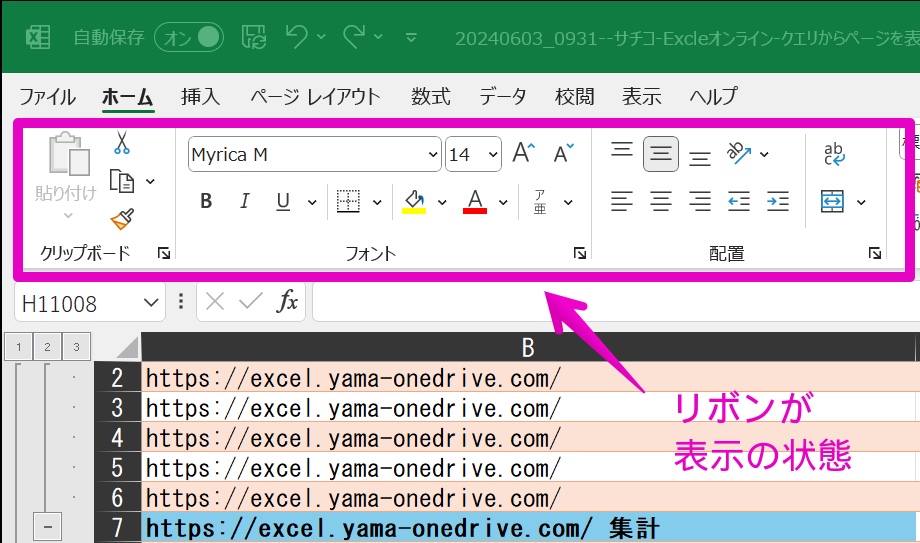
Task: Undo the last action
Action: [x=296, y=36]
